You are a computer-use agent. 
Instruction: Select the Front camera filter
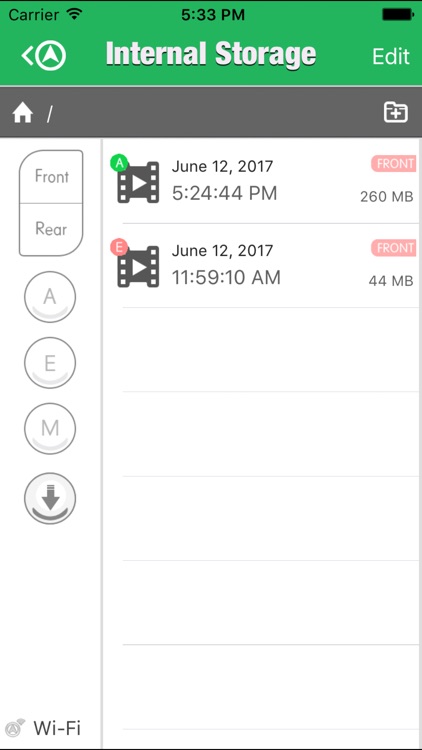click(x=51, y=176)
